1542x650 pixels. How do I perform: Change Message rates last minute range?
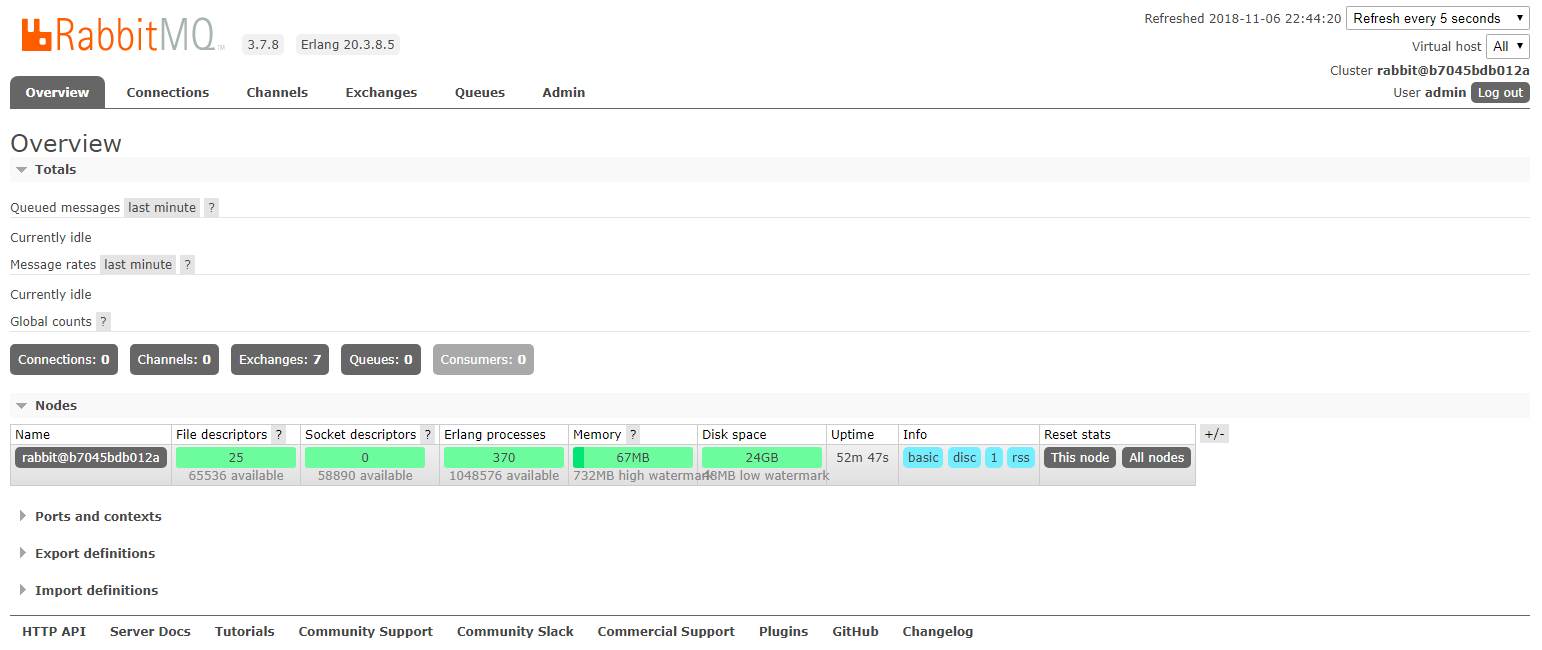coord(138,265)
